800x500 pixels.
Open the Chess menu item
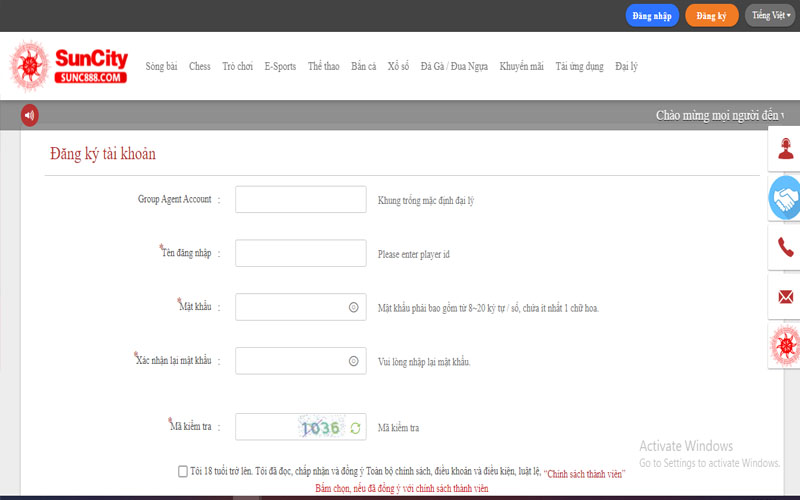[199, 66]
